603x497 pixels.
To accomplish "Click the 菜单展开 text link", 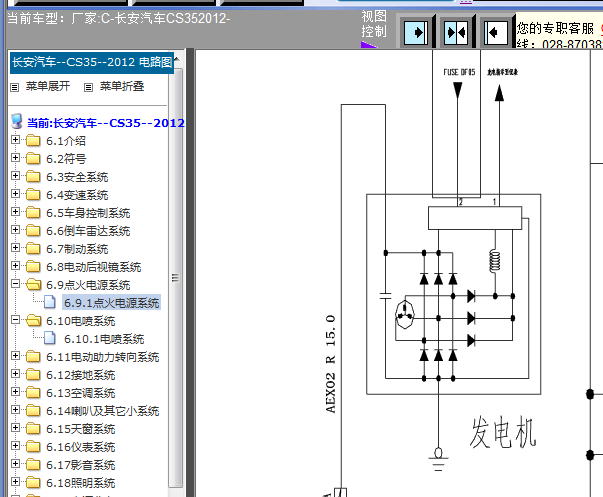I will point(48,87).
